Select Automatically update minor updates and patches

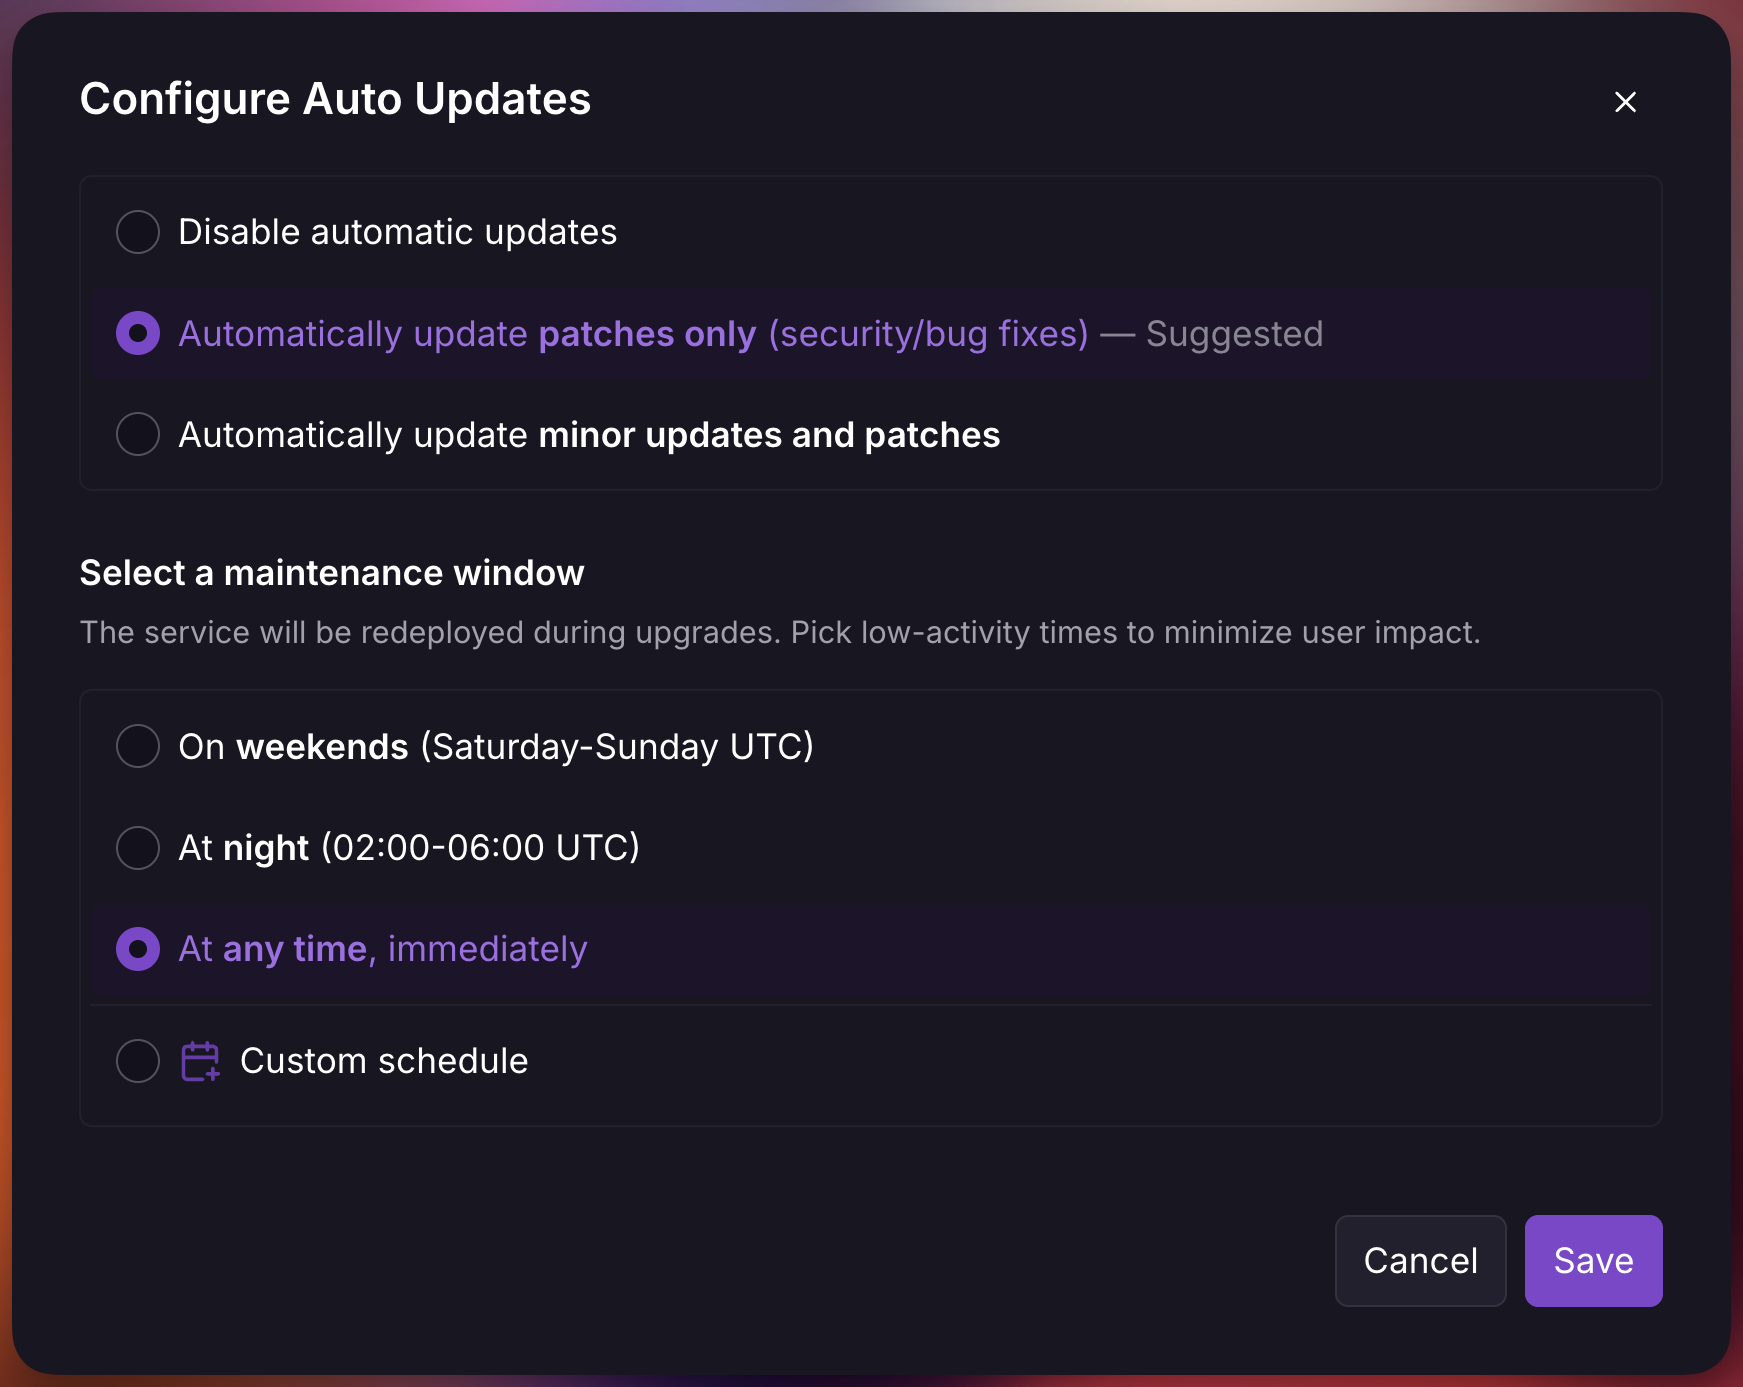(x=137, y=434)
